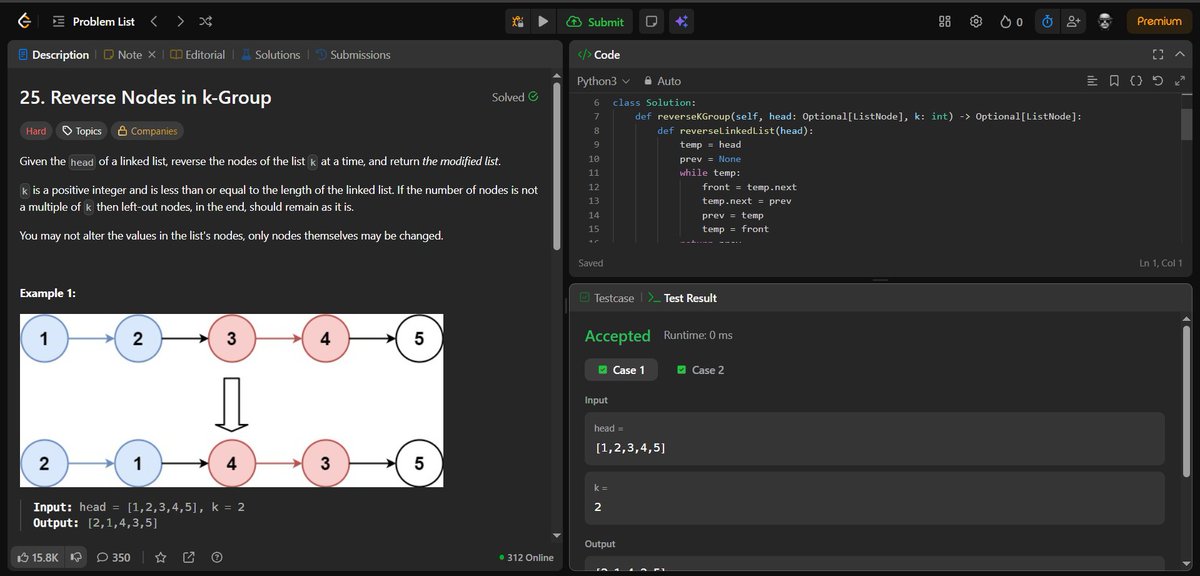Go to previous problem arrow
Viewport: 1200px width, 576px height.
pos(153,21)
